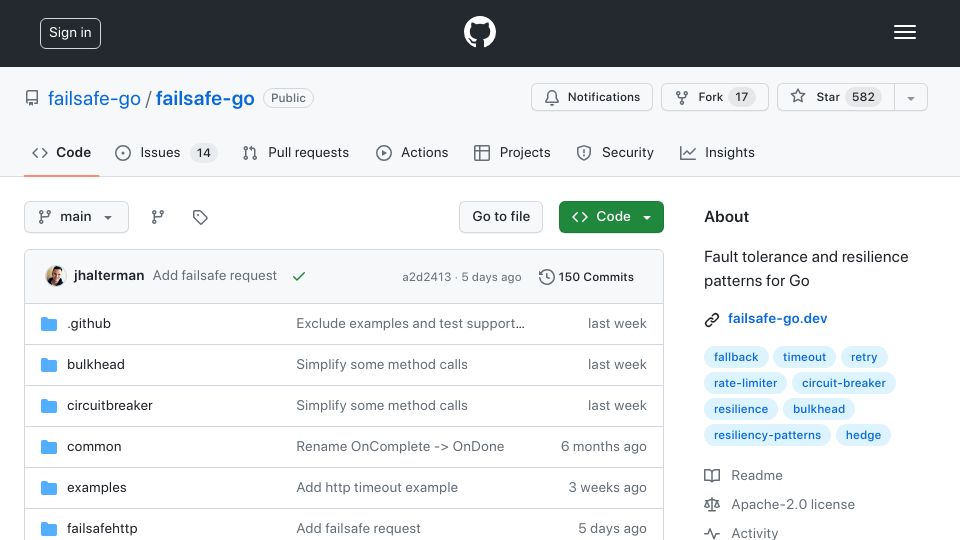The height and width of the screenshot is (540, 960).
Task: Select the hedge topic tag
Action: point(863,435)
